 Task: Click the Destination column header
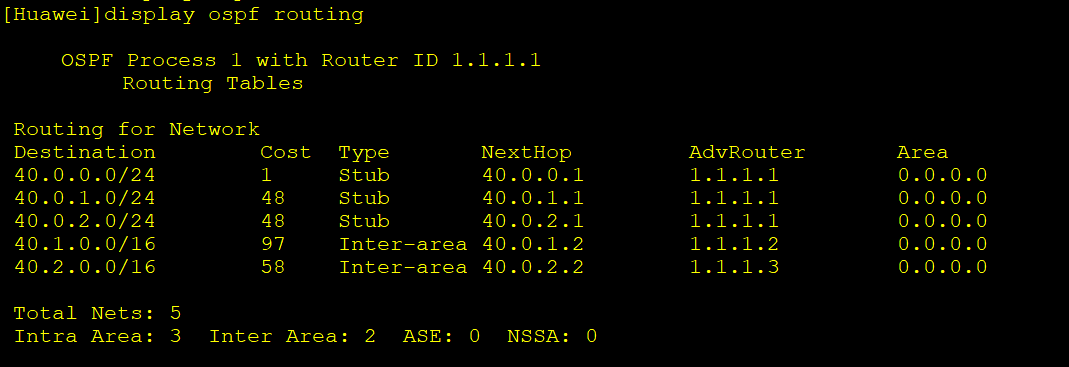tap(85, 152)
